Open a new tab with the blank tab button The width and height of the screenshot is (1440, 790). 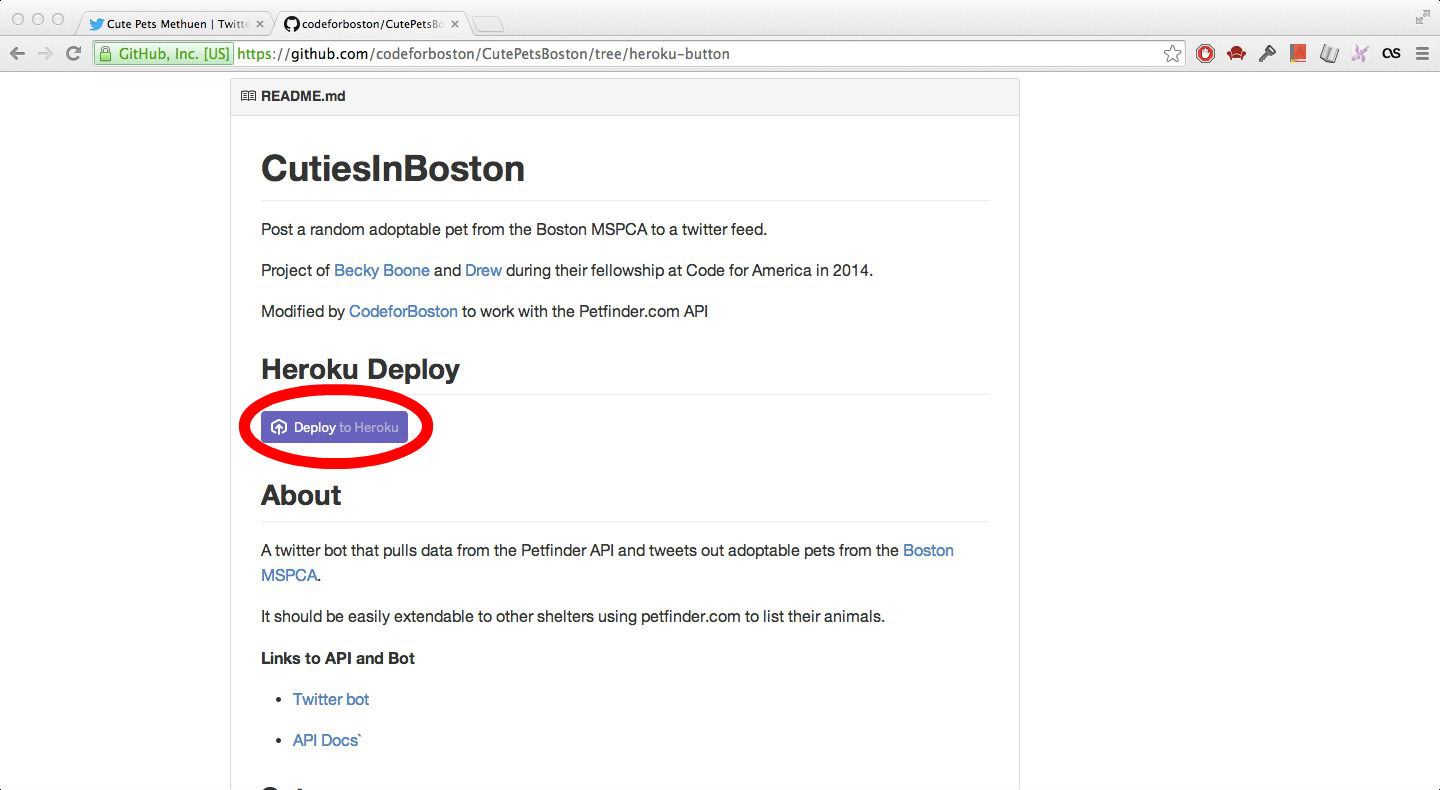pos(488,24)
